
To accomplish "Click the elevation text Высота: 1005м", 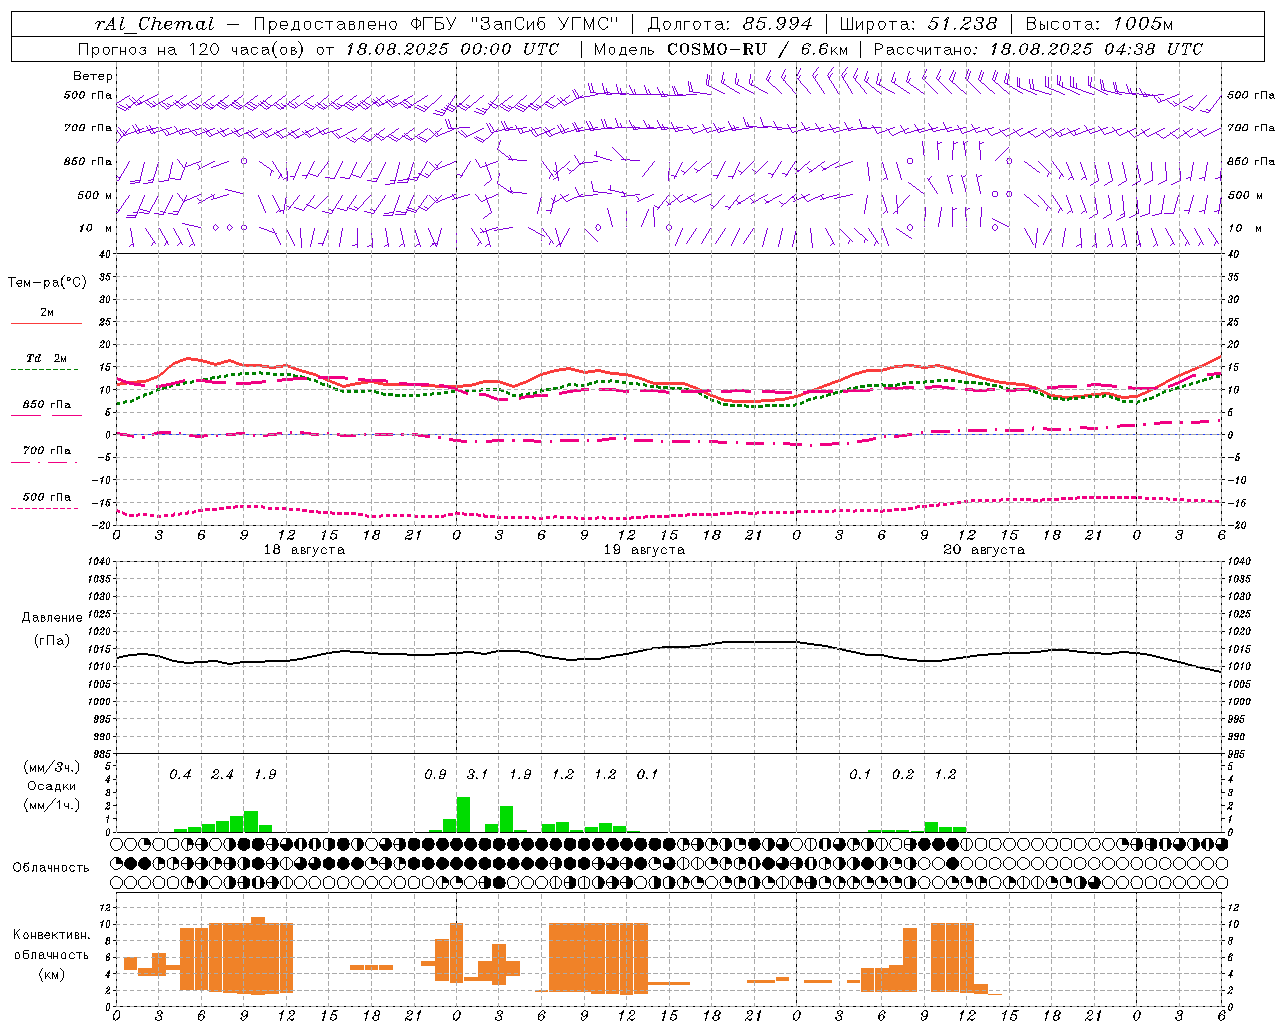I will (x=1099, y=24).
